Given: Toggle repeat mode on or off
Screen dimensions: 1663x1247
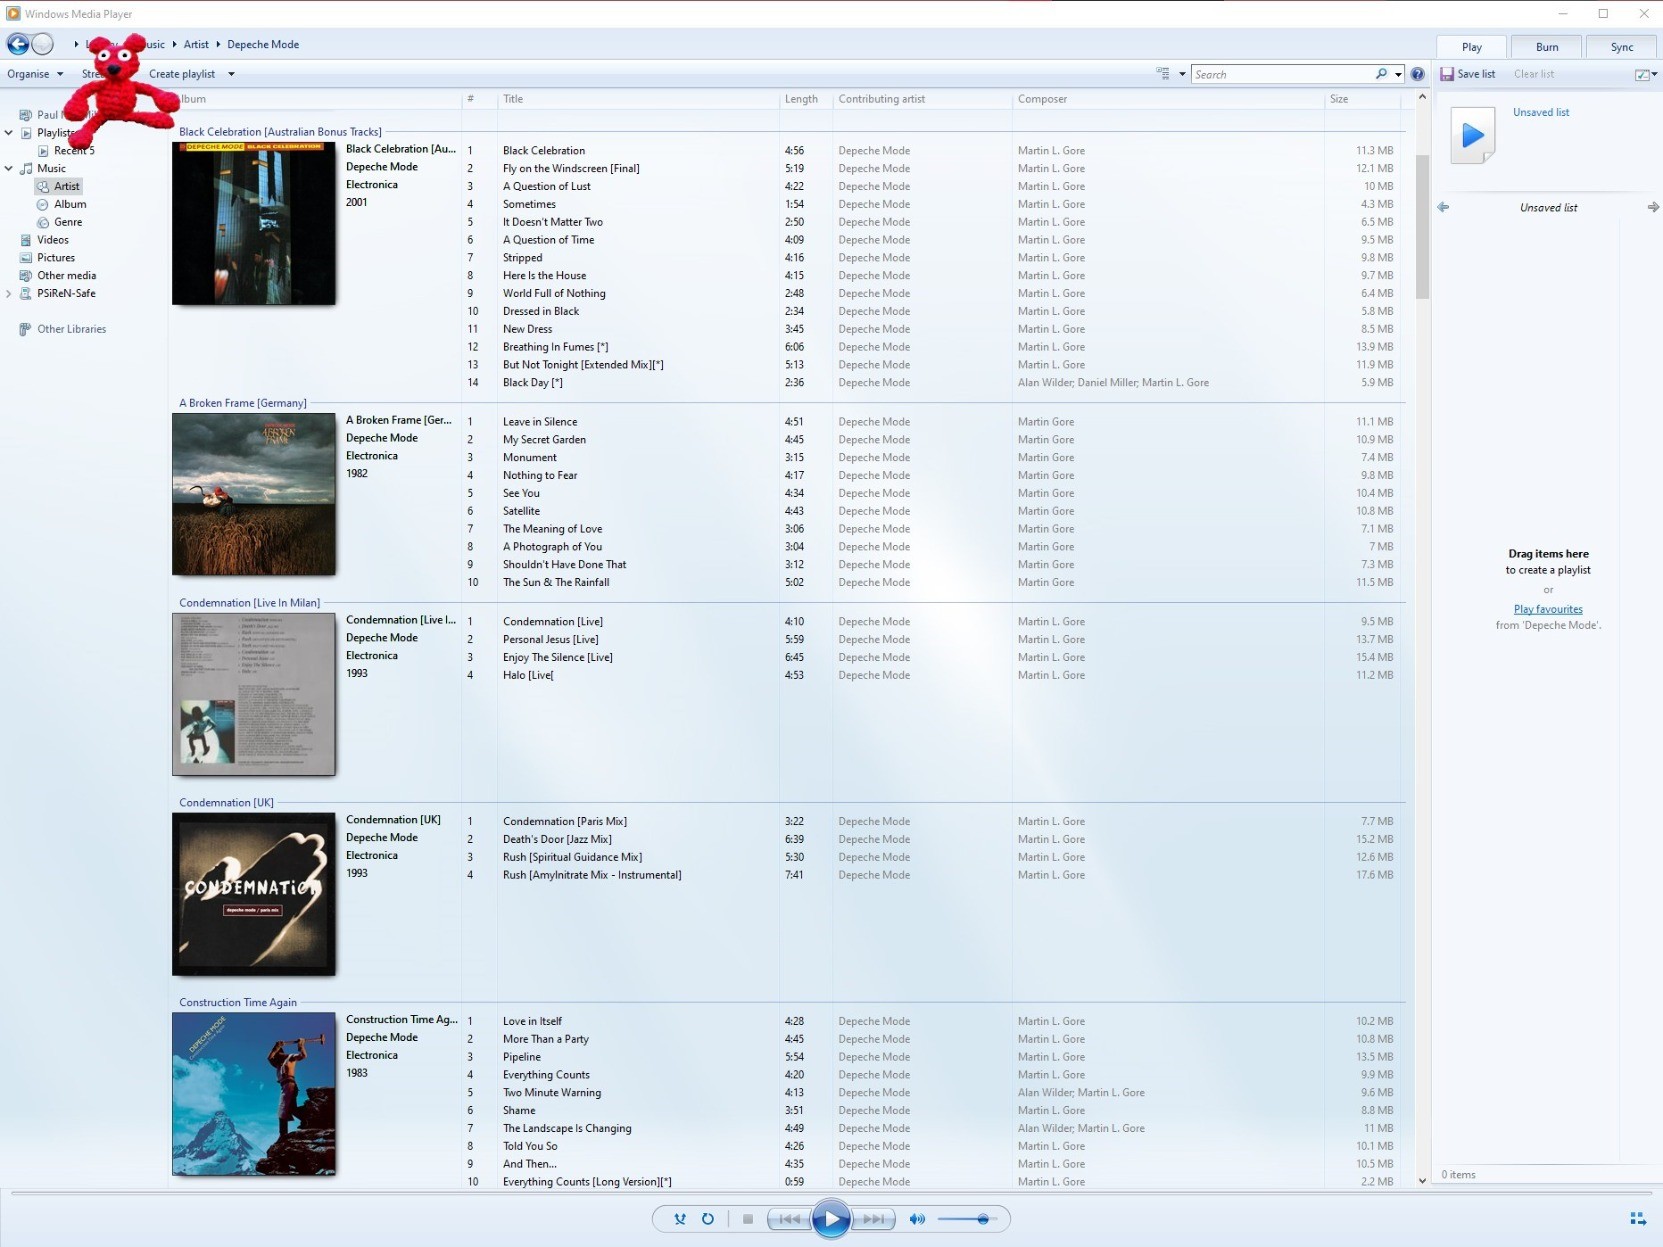Looking at the screenshot, I should point(708,1219).
